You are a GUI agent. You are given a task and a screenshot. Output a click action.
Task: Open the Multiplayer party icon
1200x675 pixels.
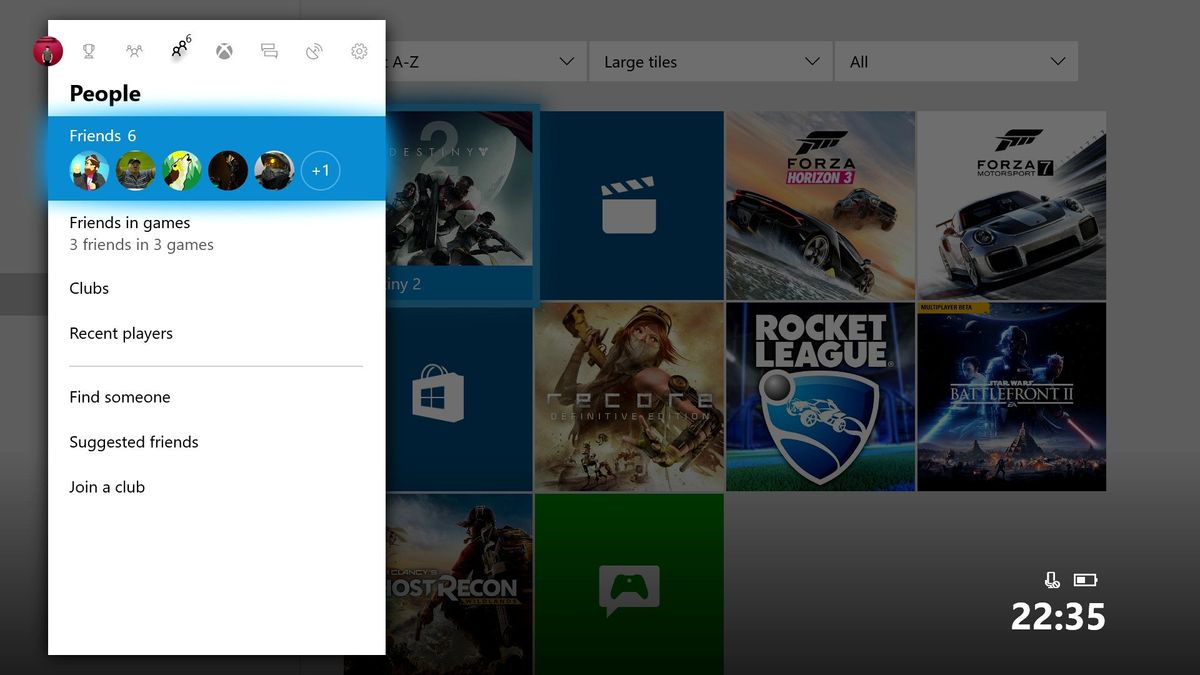tap(133, 51)
